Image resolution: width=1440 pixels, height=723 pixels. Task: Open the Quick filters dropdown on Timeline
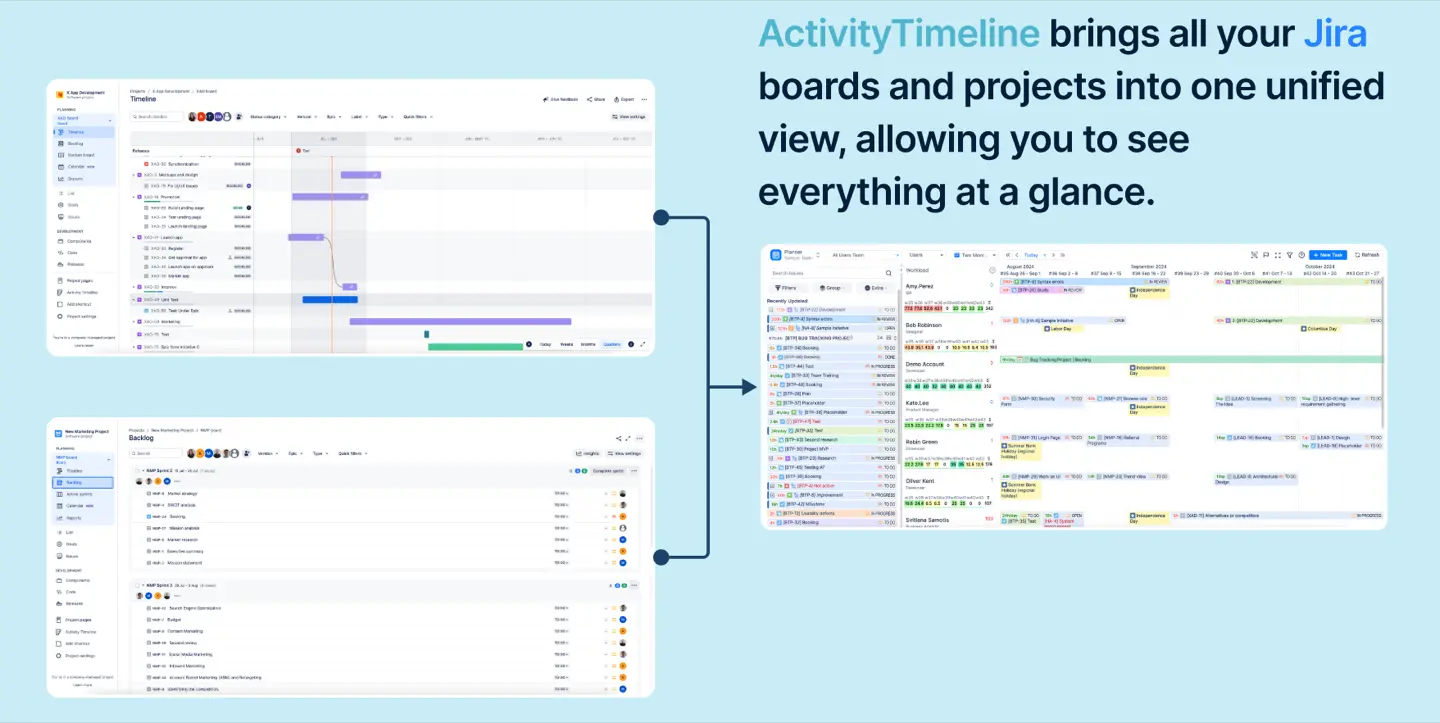420,117
